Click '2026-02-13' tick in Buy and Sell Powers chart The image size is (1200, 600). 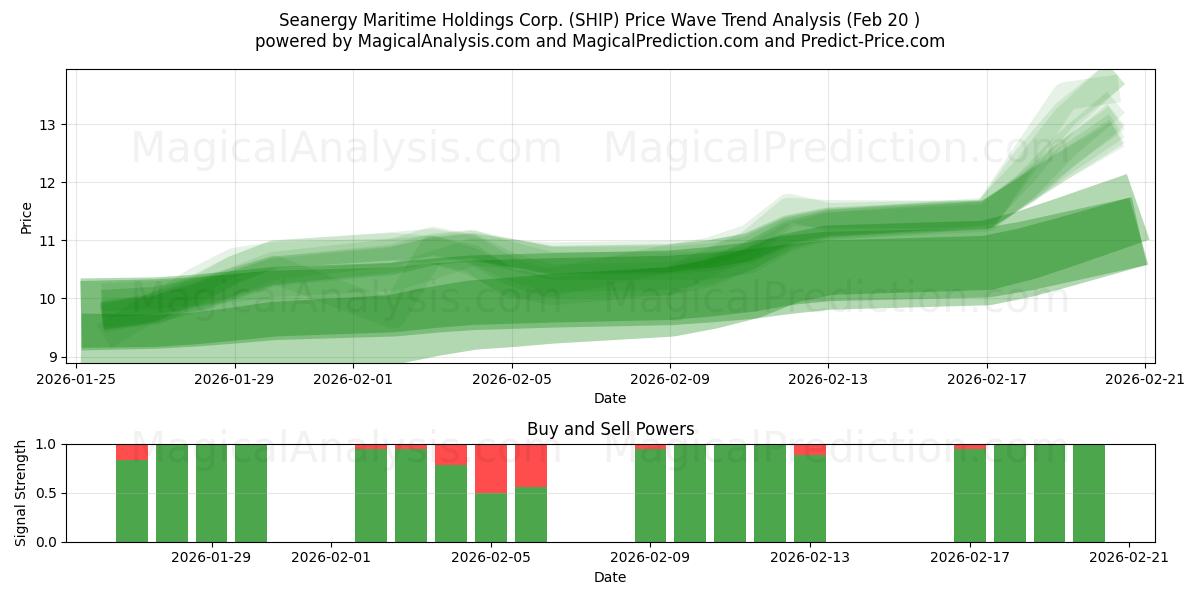coord(810,558)
